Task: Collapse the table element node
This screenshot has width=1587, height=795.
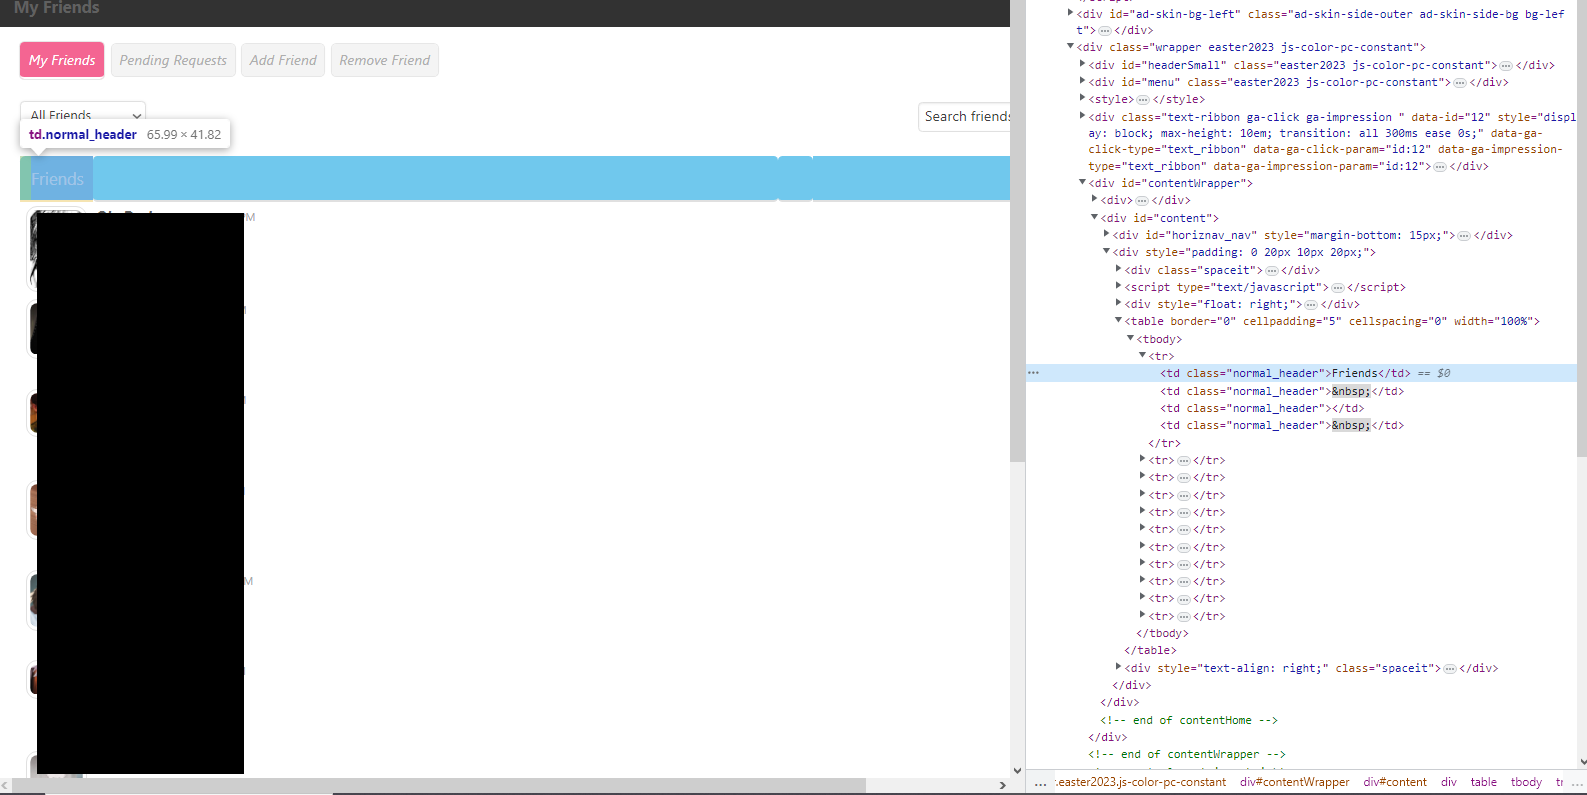Action: (1118, 321)
